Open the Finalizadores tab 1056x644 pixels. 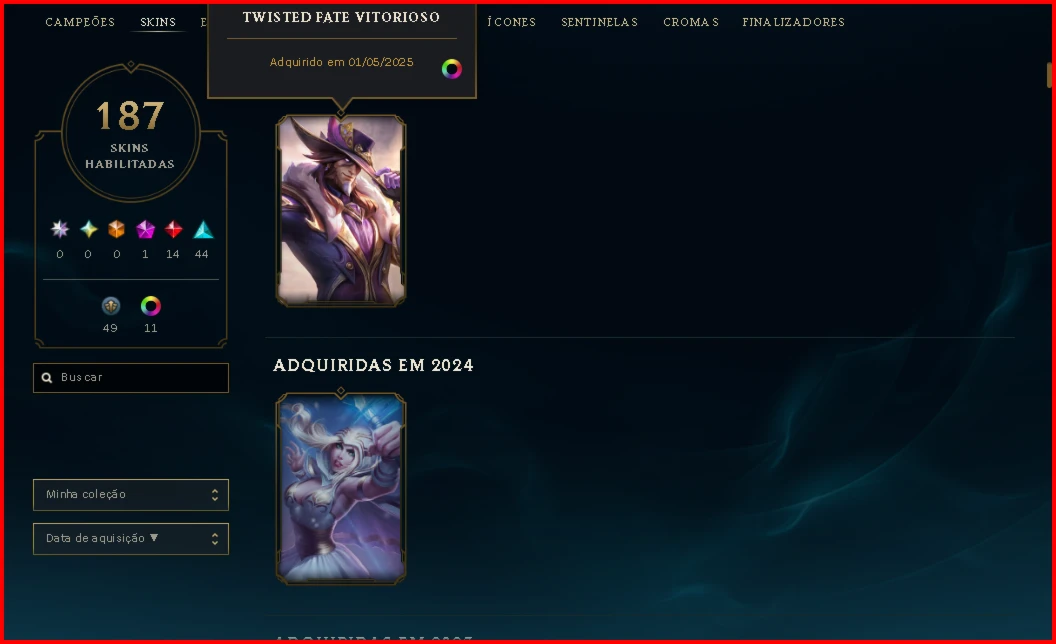(793, 22)
